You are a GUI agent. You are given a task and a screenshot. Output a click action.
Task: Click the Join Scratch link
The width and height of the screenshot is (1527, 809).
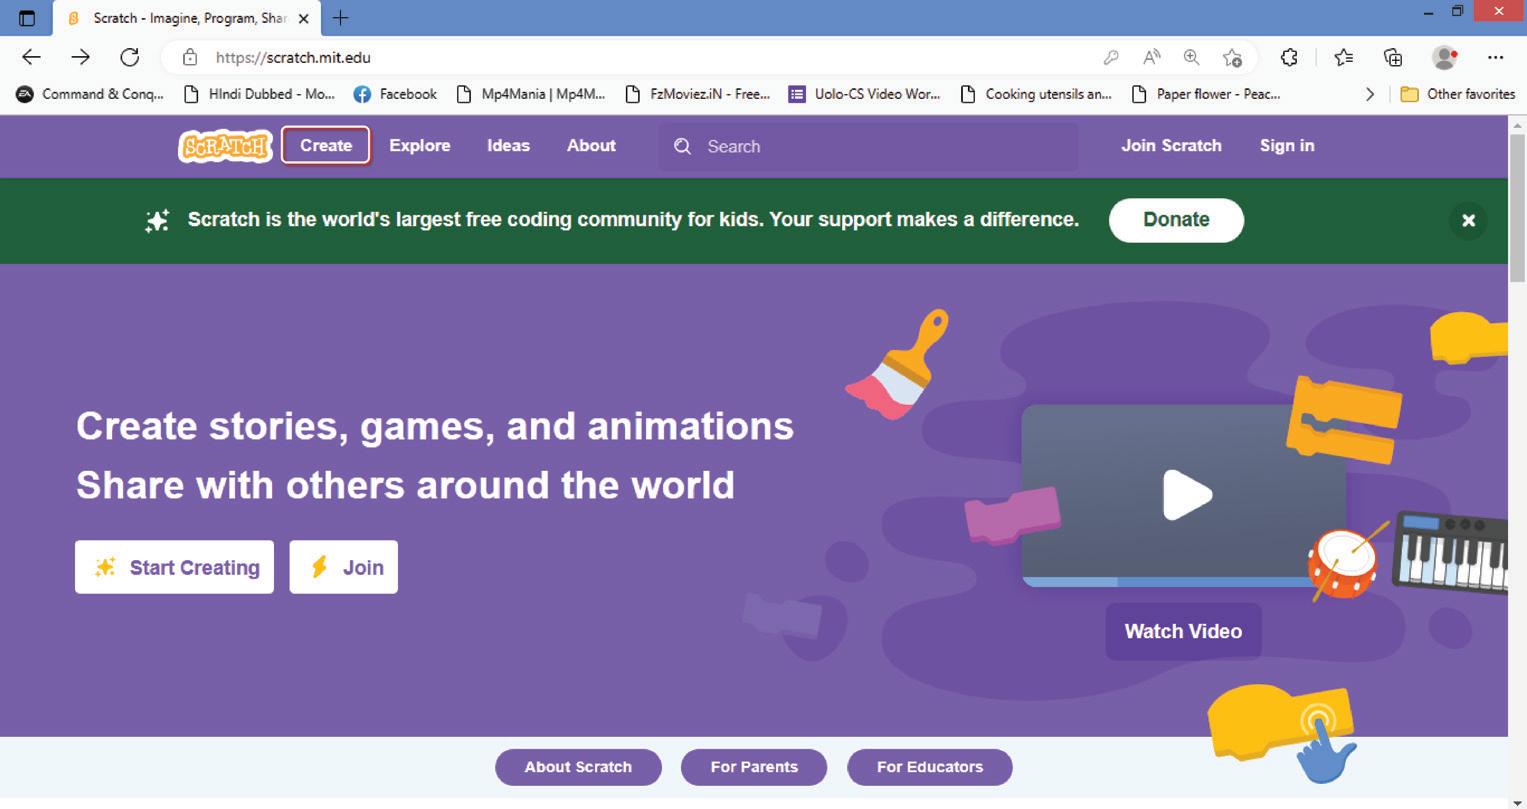coord(1171,145)
